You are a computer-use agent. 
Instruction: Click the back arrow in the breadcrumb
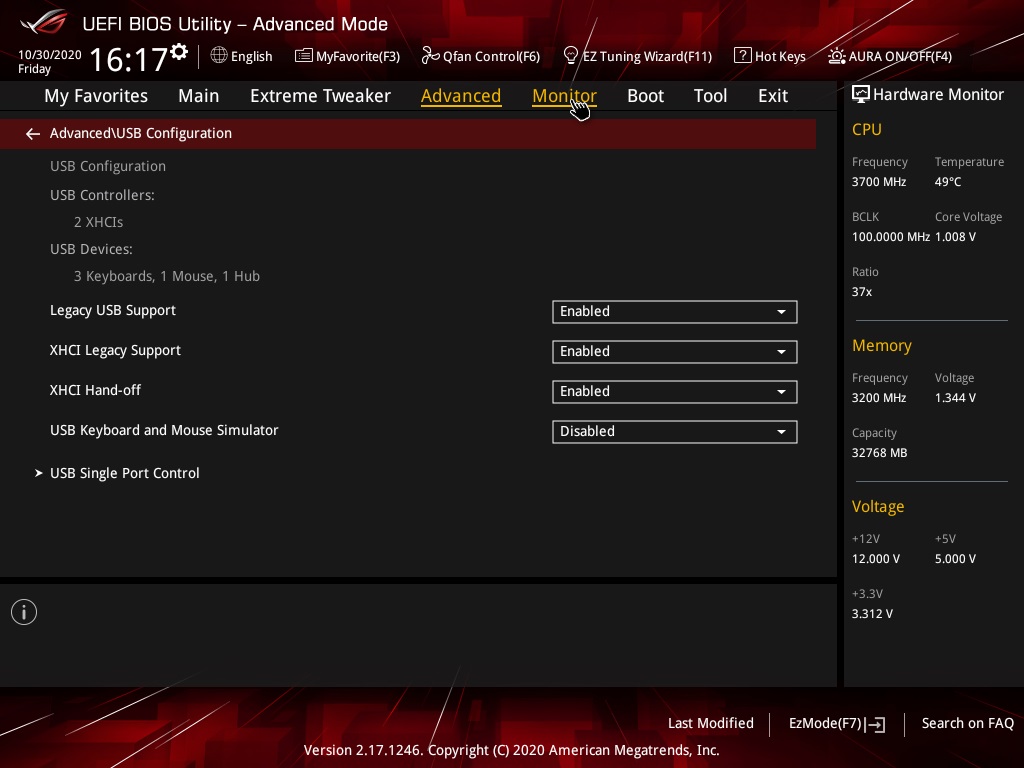tap(33, 133)
